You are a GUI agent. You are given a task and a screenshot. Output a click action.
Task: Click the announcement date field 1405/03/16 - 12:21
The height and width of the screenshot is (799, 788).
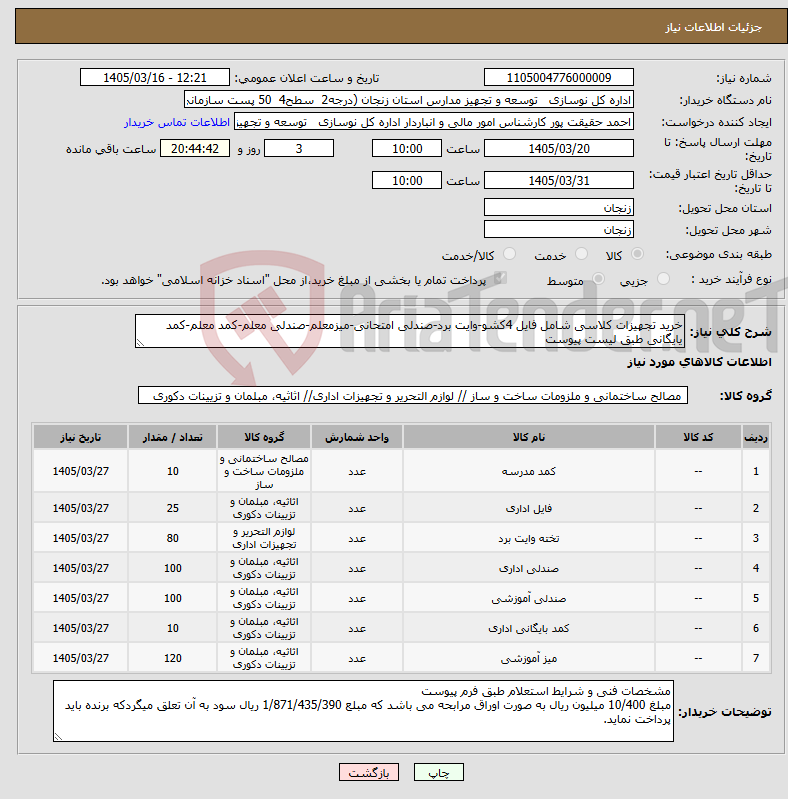[x=155, y=77]
